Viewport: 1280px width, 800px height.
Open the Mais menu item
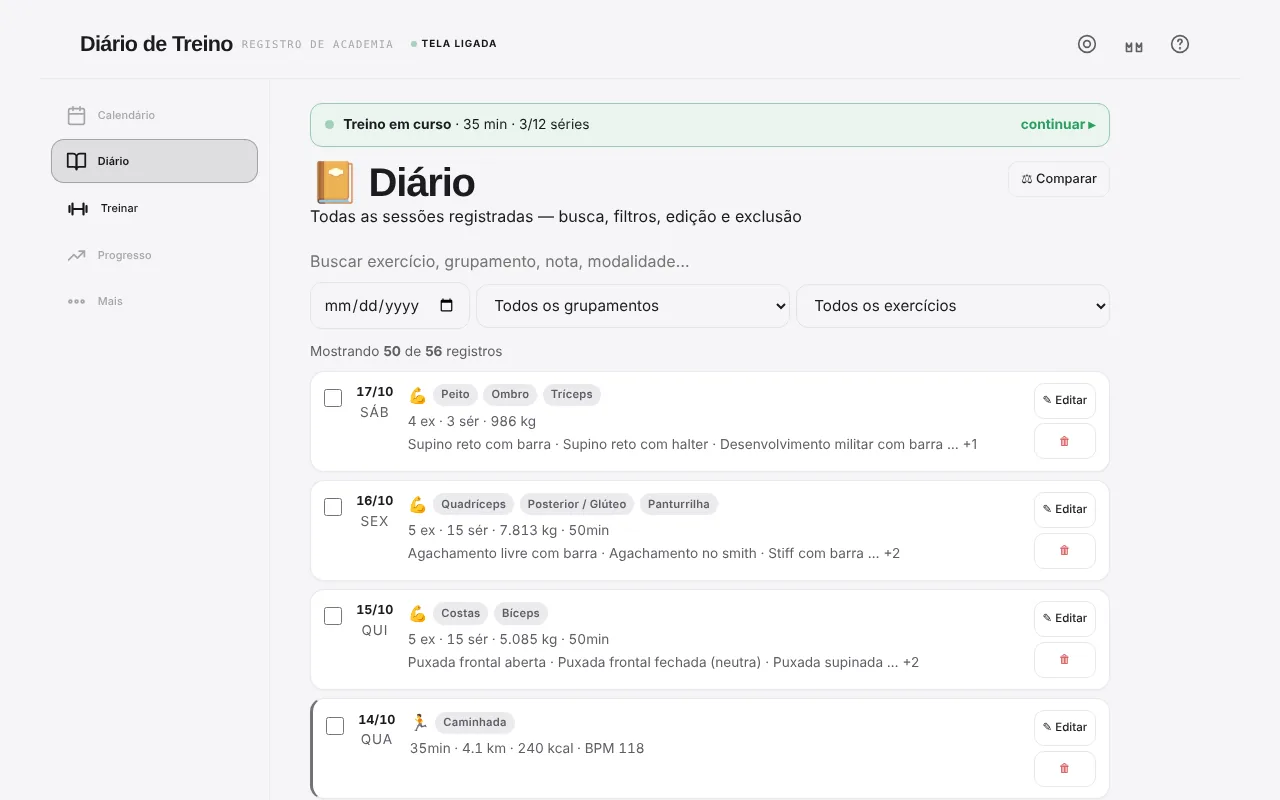[154, 301]
